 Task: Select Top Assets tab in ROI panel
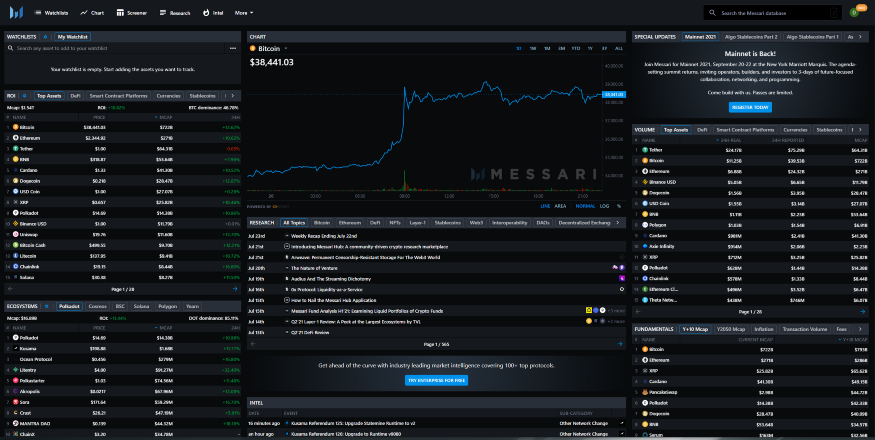[x=49, y=96]
